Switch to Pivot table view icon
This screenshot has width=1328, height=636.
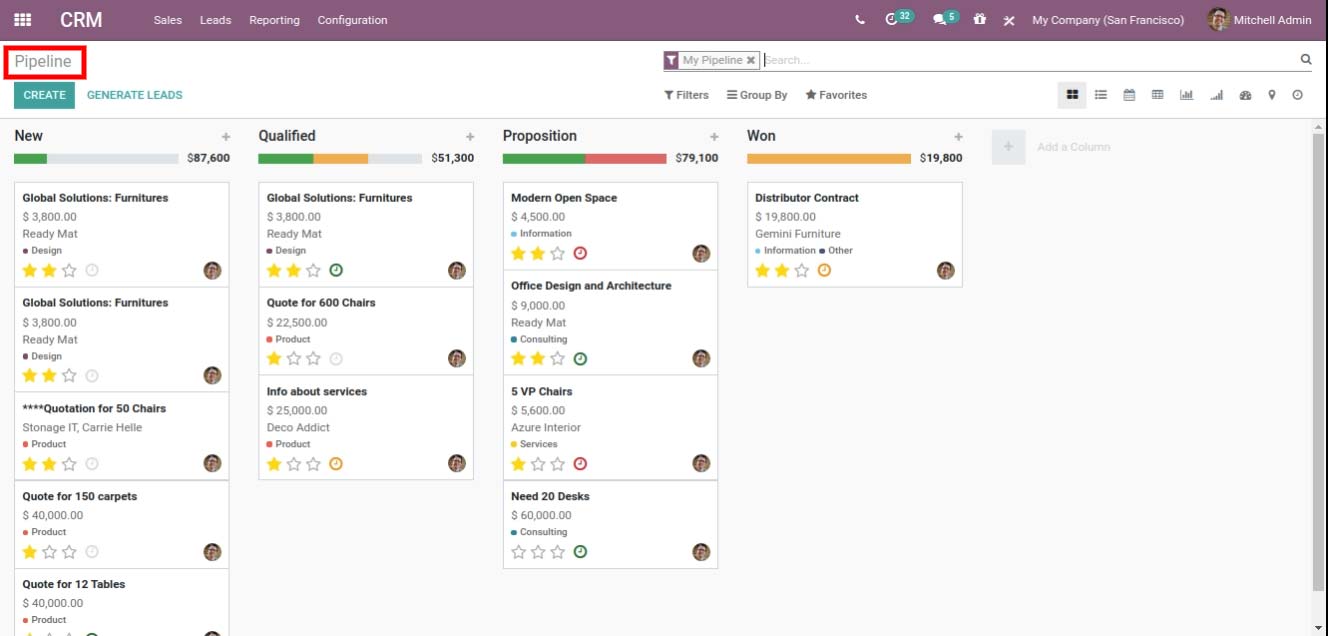tap(1158, 95)
